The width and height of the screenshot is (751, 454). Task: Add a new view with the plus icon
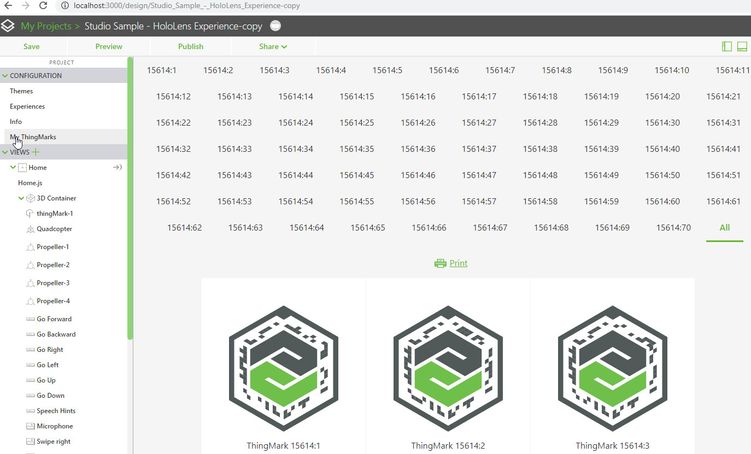[x=36, y=152]
